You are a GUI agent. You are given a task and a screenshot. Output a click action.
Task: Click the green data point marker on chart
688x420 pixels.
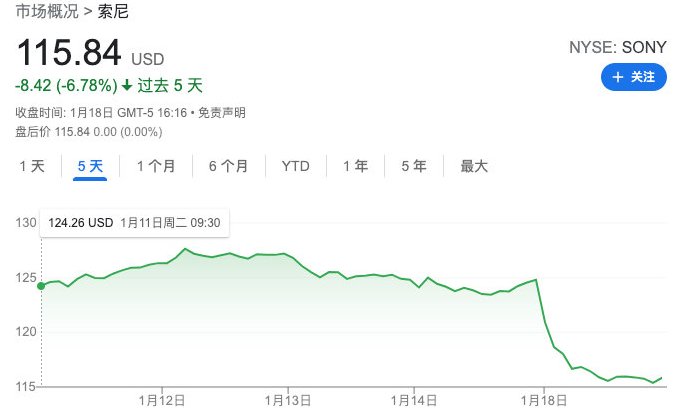point(41,286)
